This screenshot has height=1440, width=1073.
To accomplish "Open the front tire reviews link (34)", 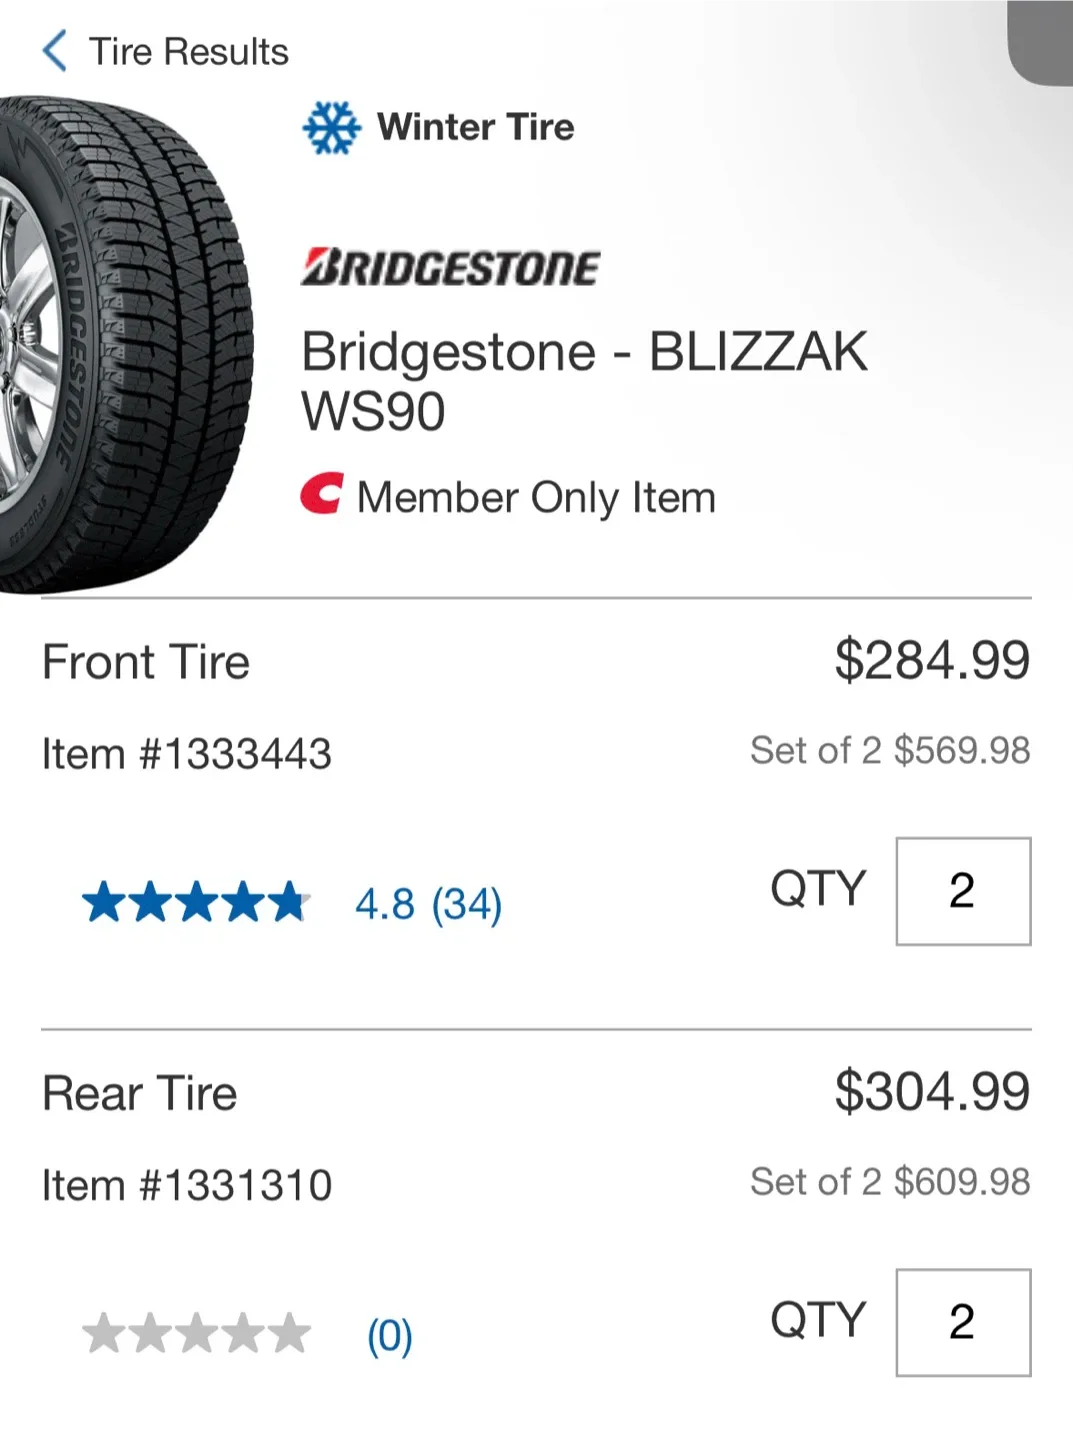I will (466, 903).
